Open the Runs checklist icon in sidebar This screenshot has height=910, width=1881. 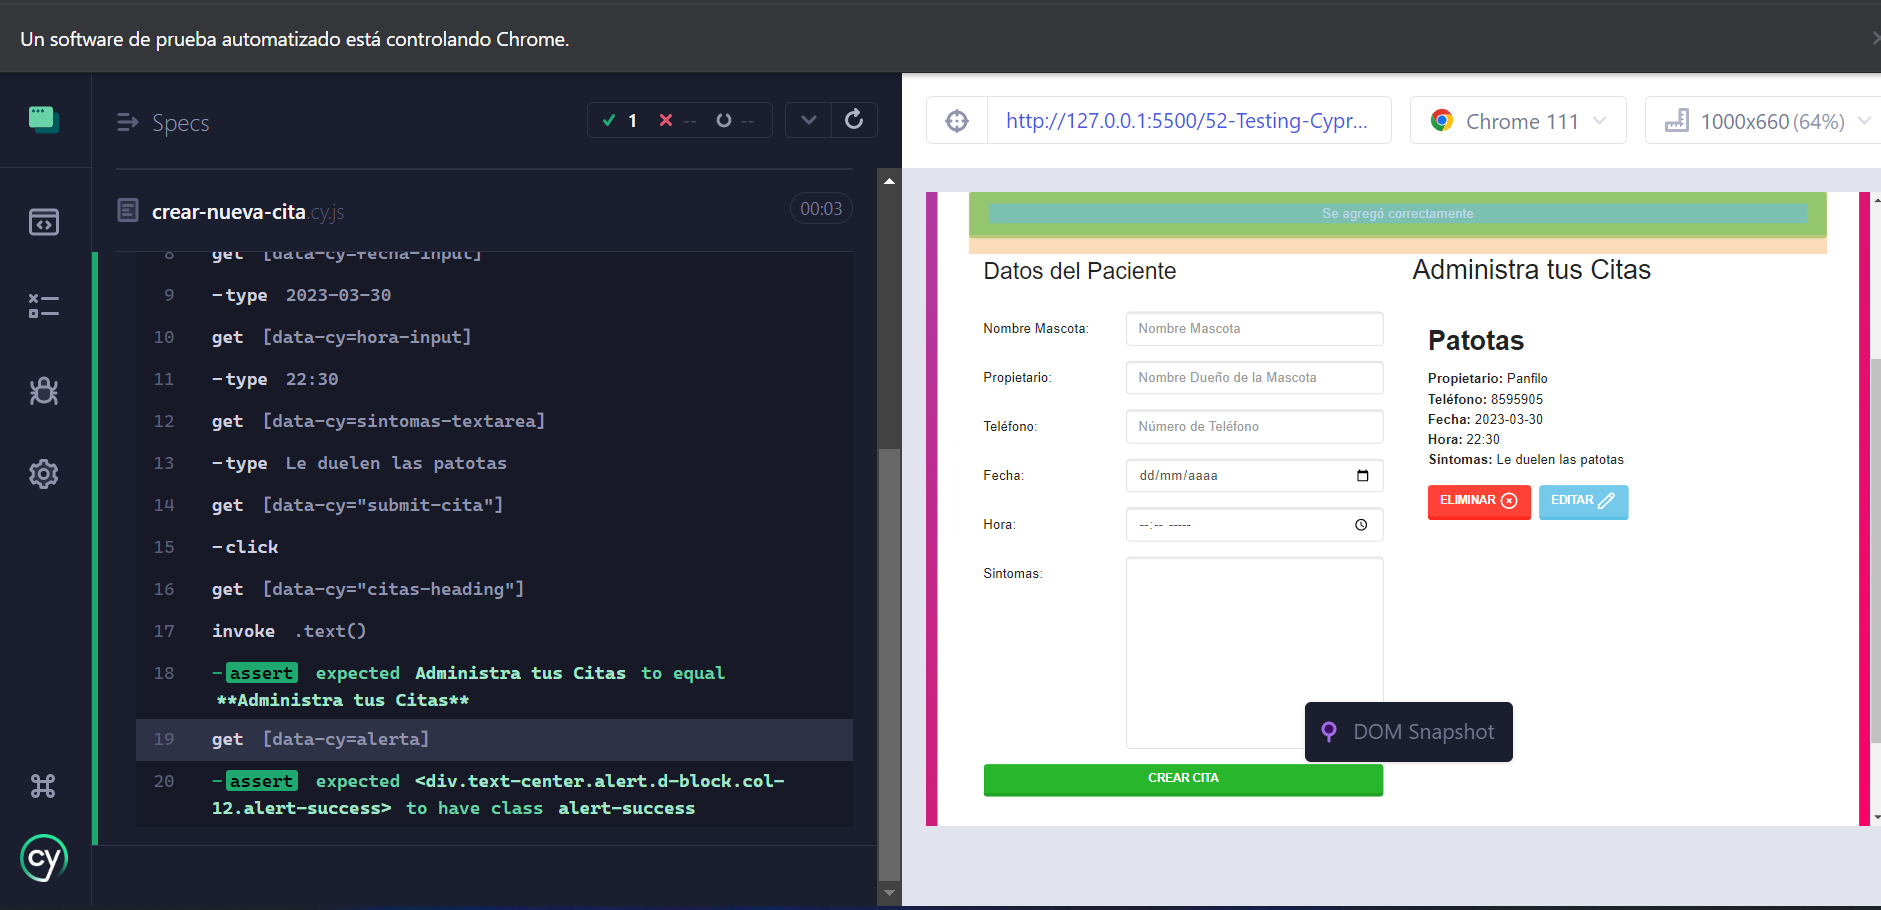tap(44, 306)
